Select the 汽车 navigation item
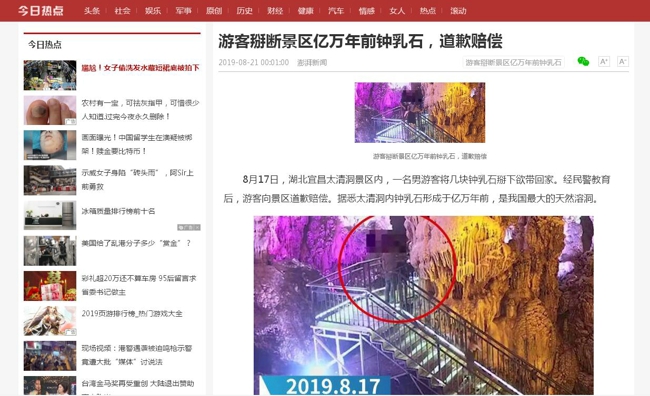 (x=336, y=11)
